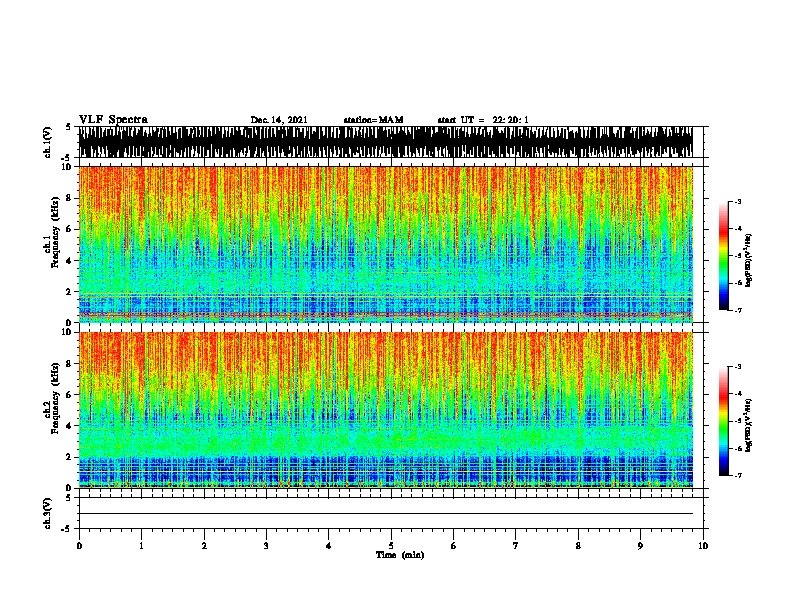
Task: Click the ch.1 "Frequency (kHz)" axis label
Action: pos(55,233)
